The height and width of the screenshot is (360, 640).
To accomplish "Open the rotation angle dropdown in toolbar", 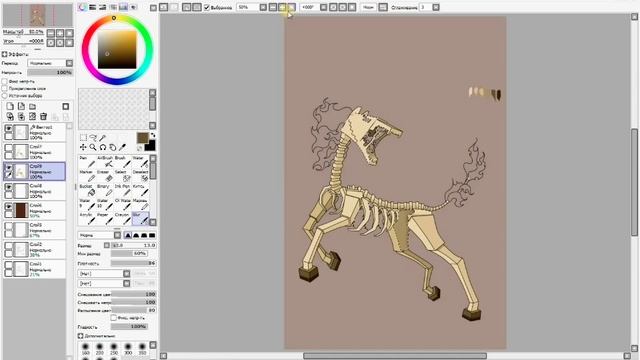I will click(323, 7).
